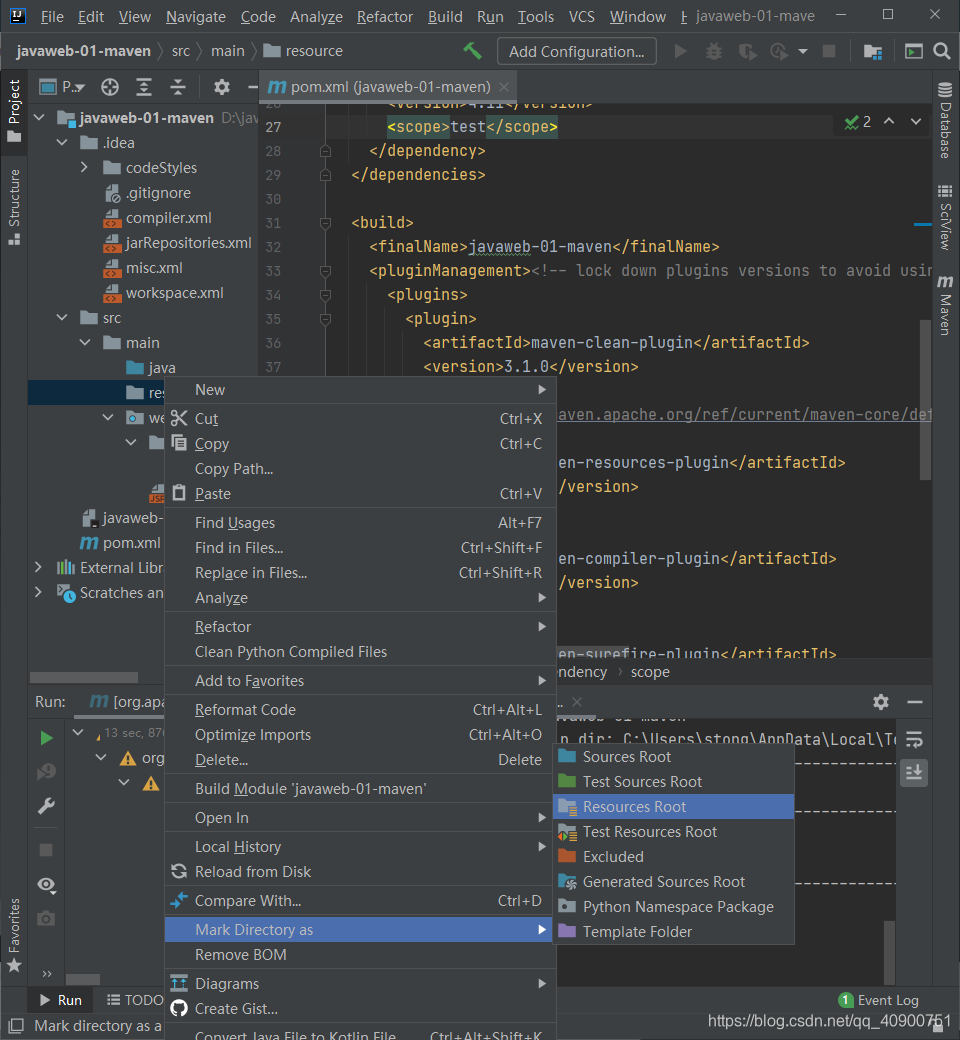
Task: Open the Maven tool window
Action: pyautogui.click(x=945, y=305)
